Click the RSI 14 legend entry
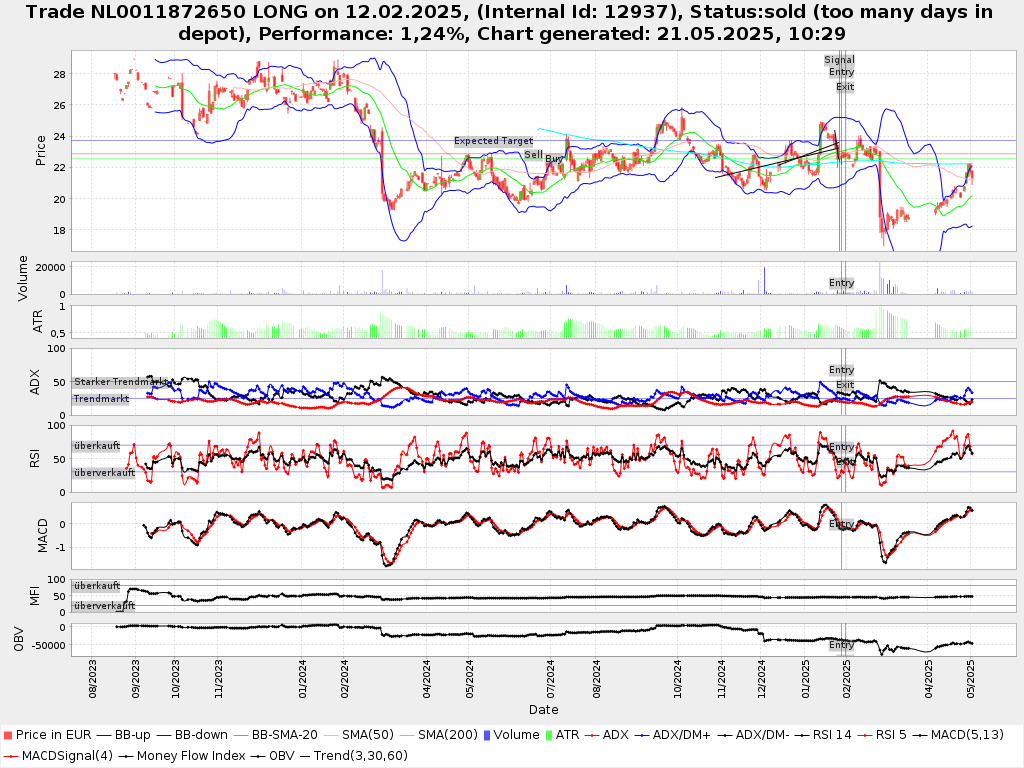Image resolution: width=1024 pixels, height=768 pixels. click(x=829, y=735)
